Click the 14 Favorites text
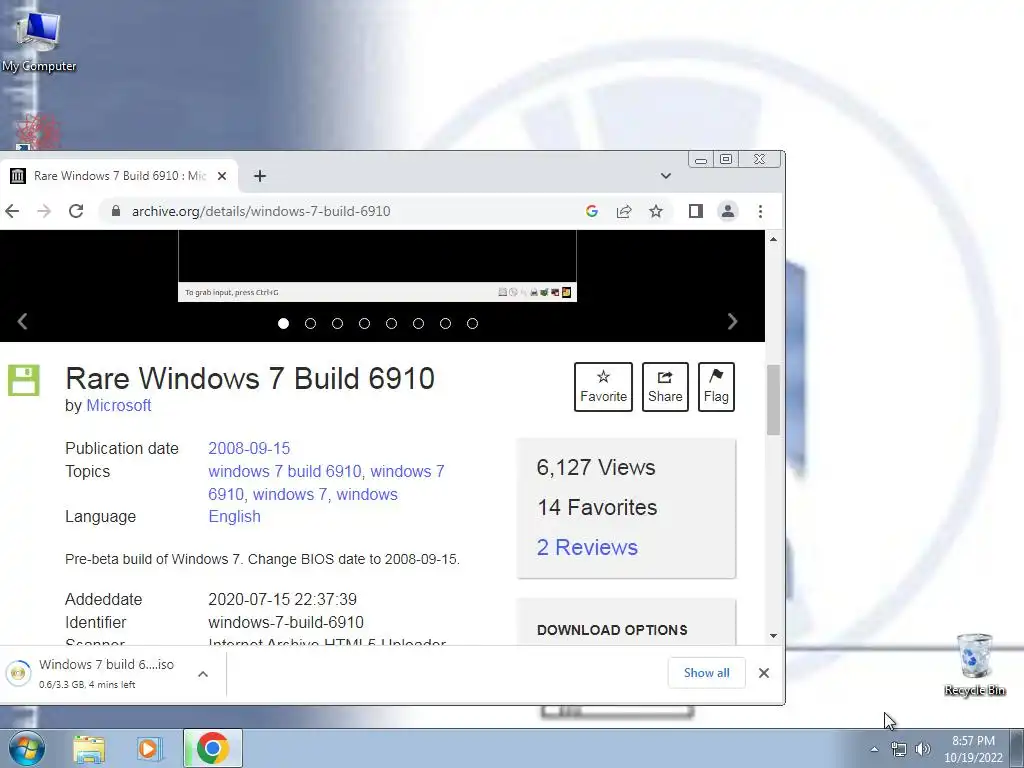 click(598, 507)
